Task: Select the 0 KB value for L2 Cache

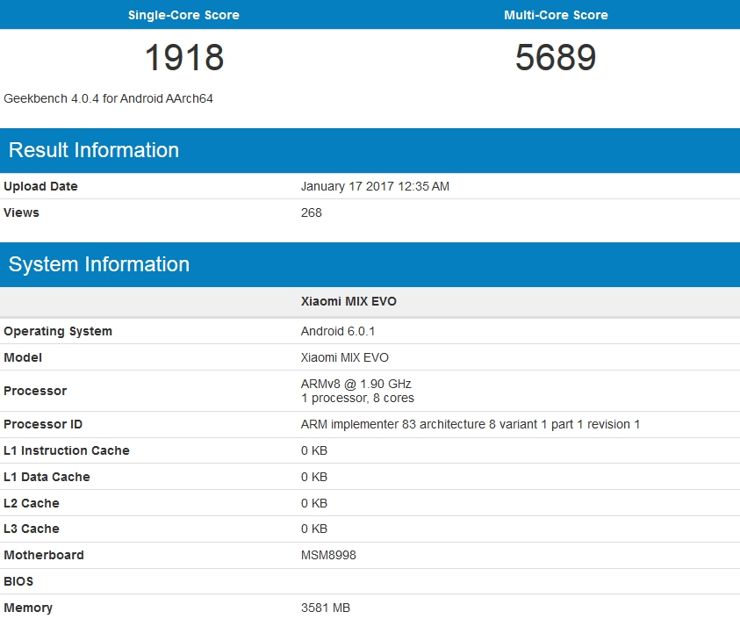Action: click(314, 503)
